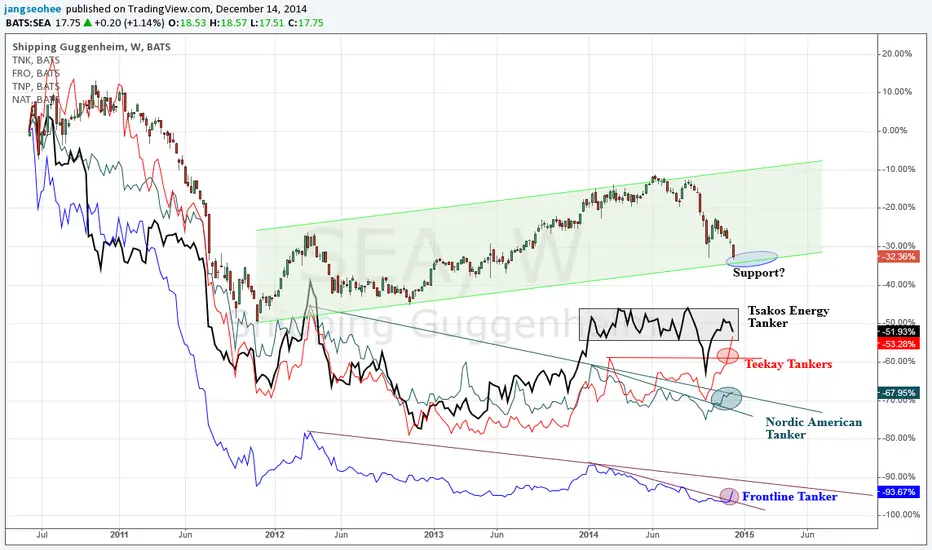This screenshot has width=932, height=550.
Task: Click the red -53.28% price label
Action: coord(899,344)
